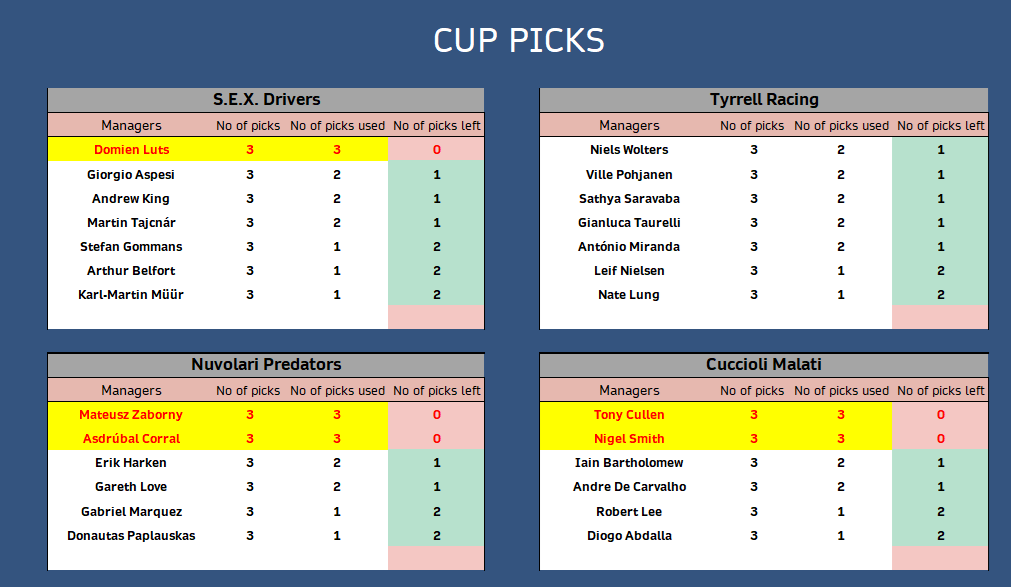Select Nate Lung's name cell
Screen dimensions: 1011x587
pyautogui.click(x=629, y=295)
